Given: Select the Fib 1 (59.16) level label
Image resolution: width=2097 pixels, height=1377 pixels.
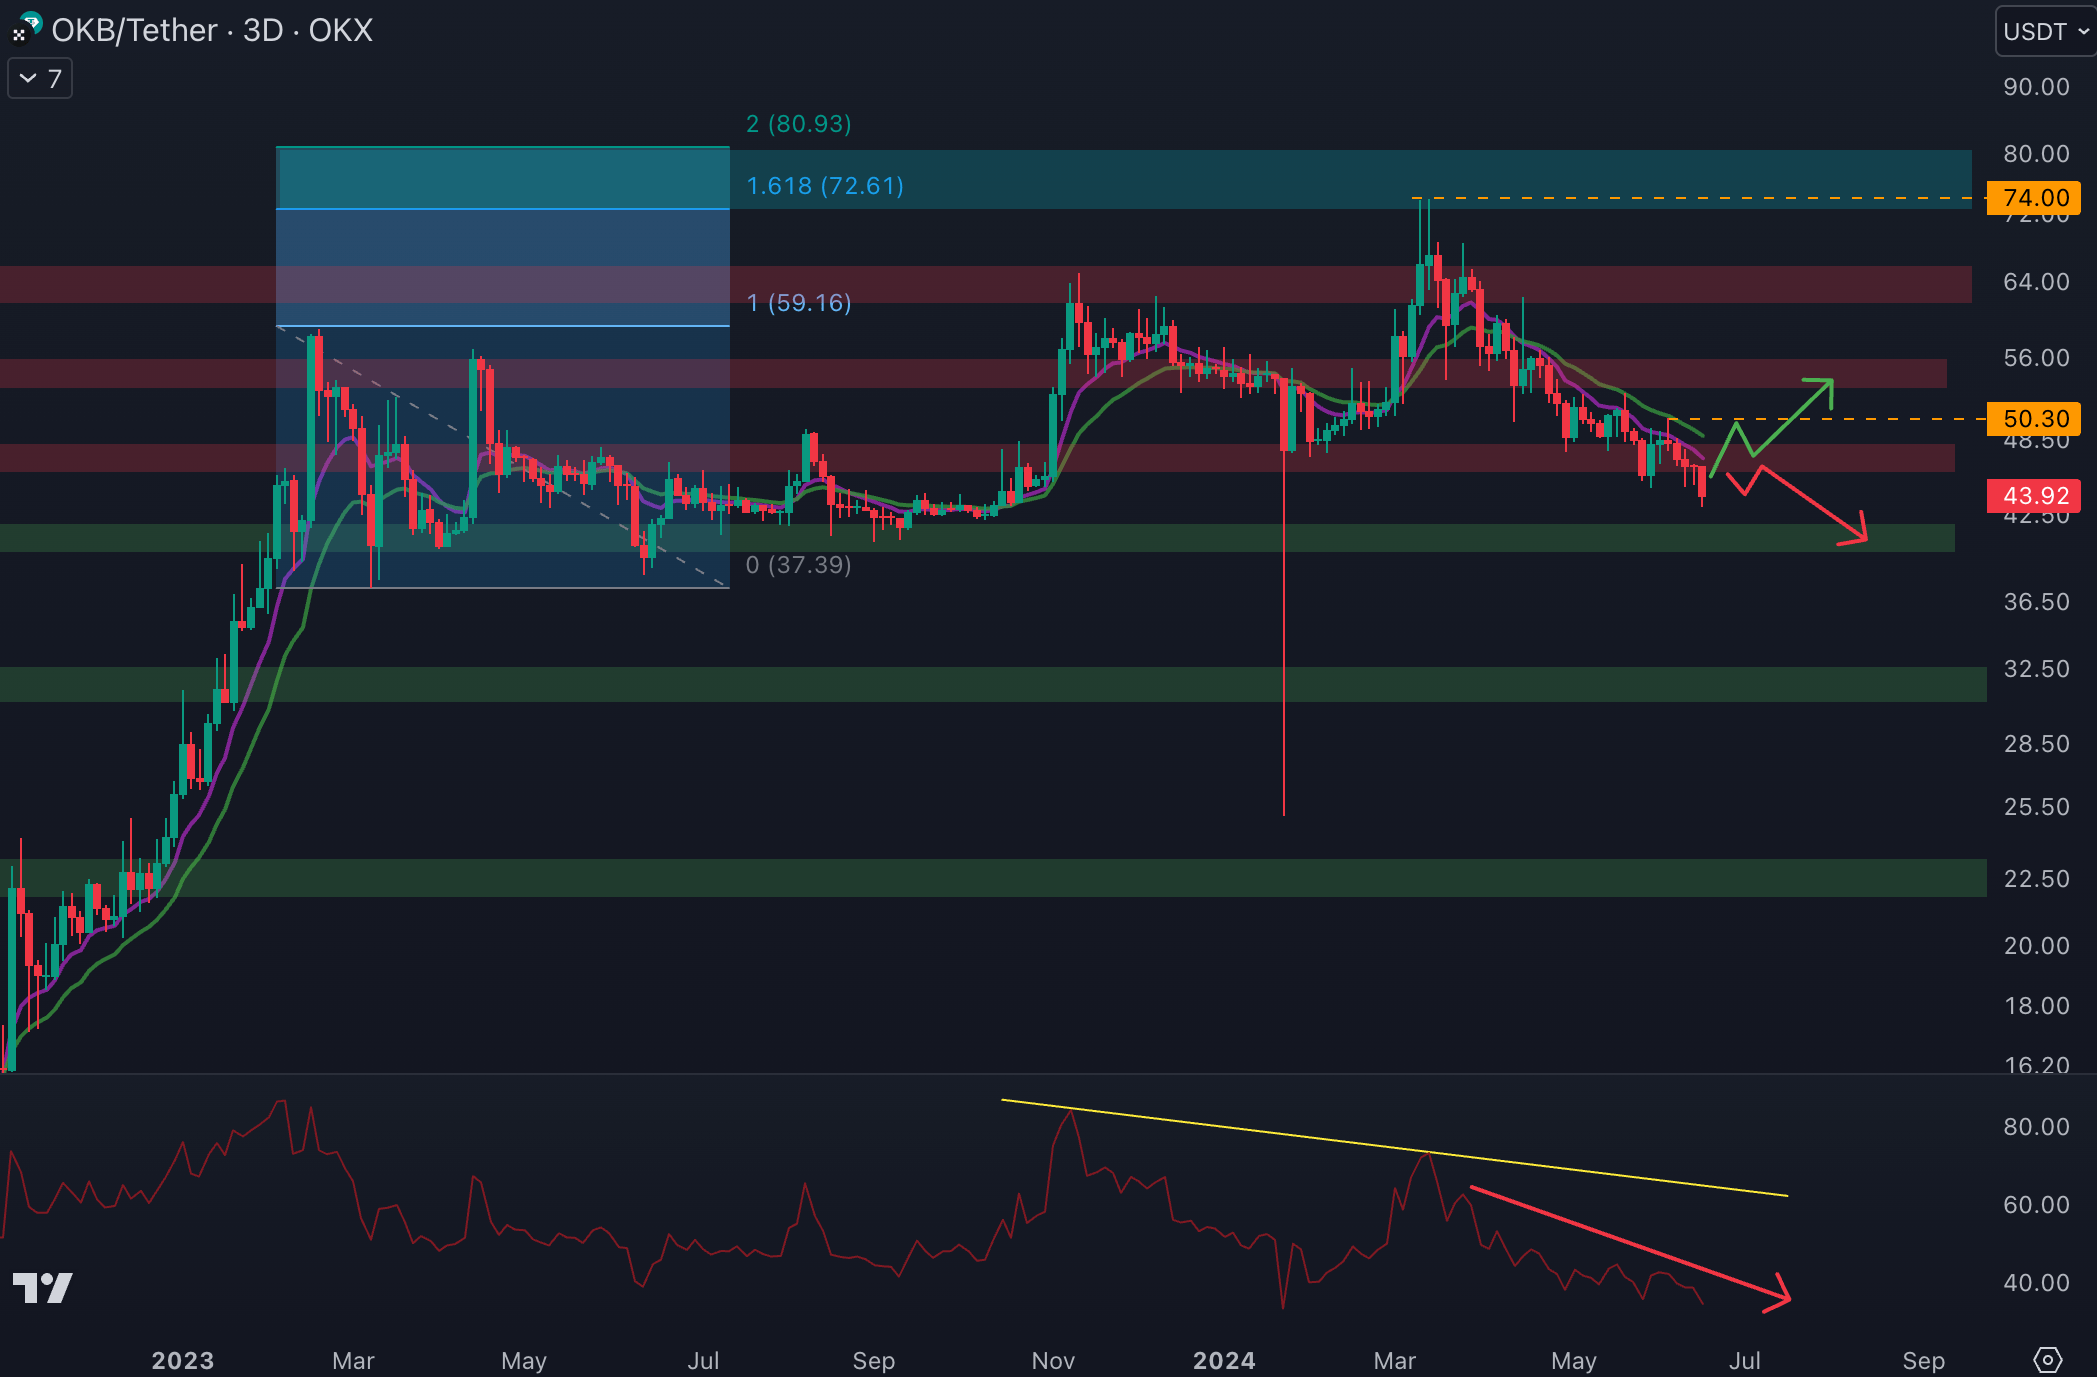Looking at the screenshot, I should (x=799, y=303).
